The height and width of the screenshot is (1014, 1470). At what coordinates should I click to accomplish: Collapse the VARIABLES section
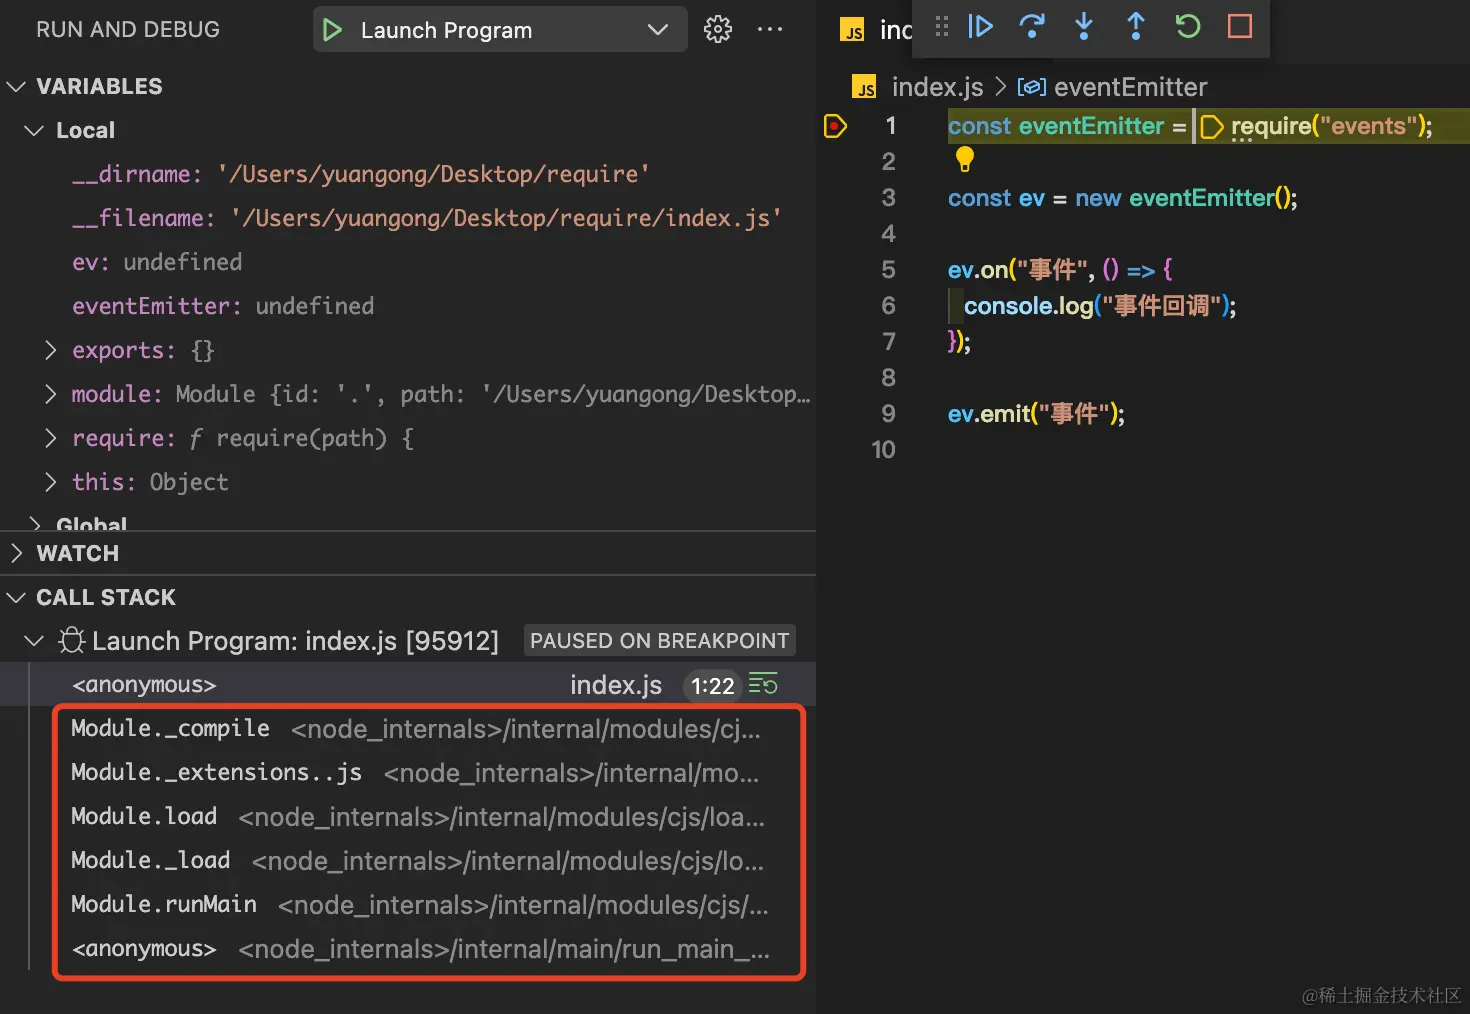click(x=16, y=87)
